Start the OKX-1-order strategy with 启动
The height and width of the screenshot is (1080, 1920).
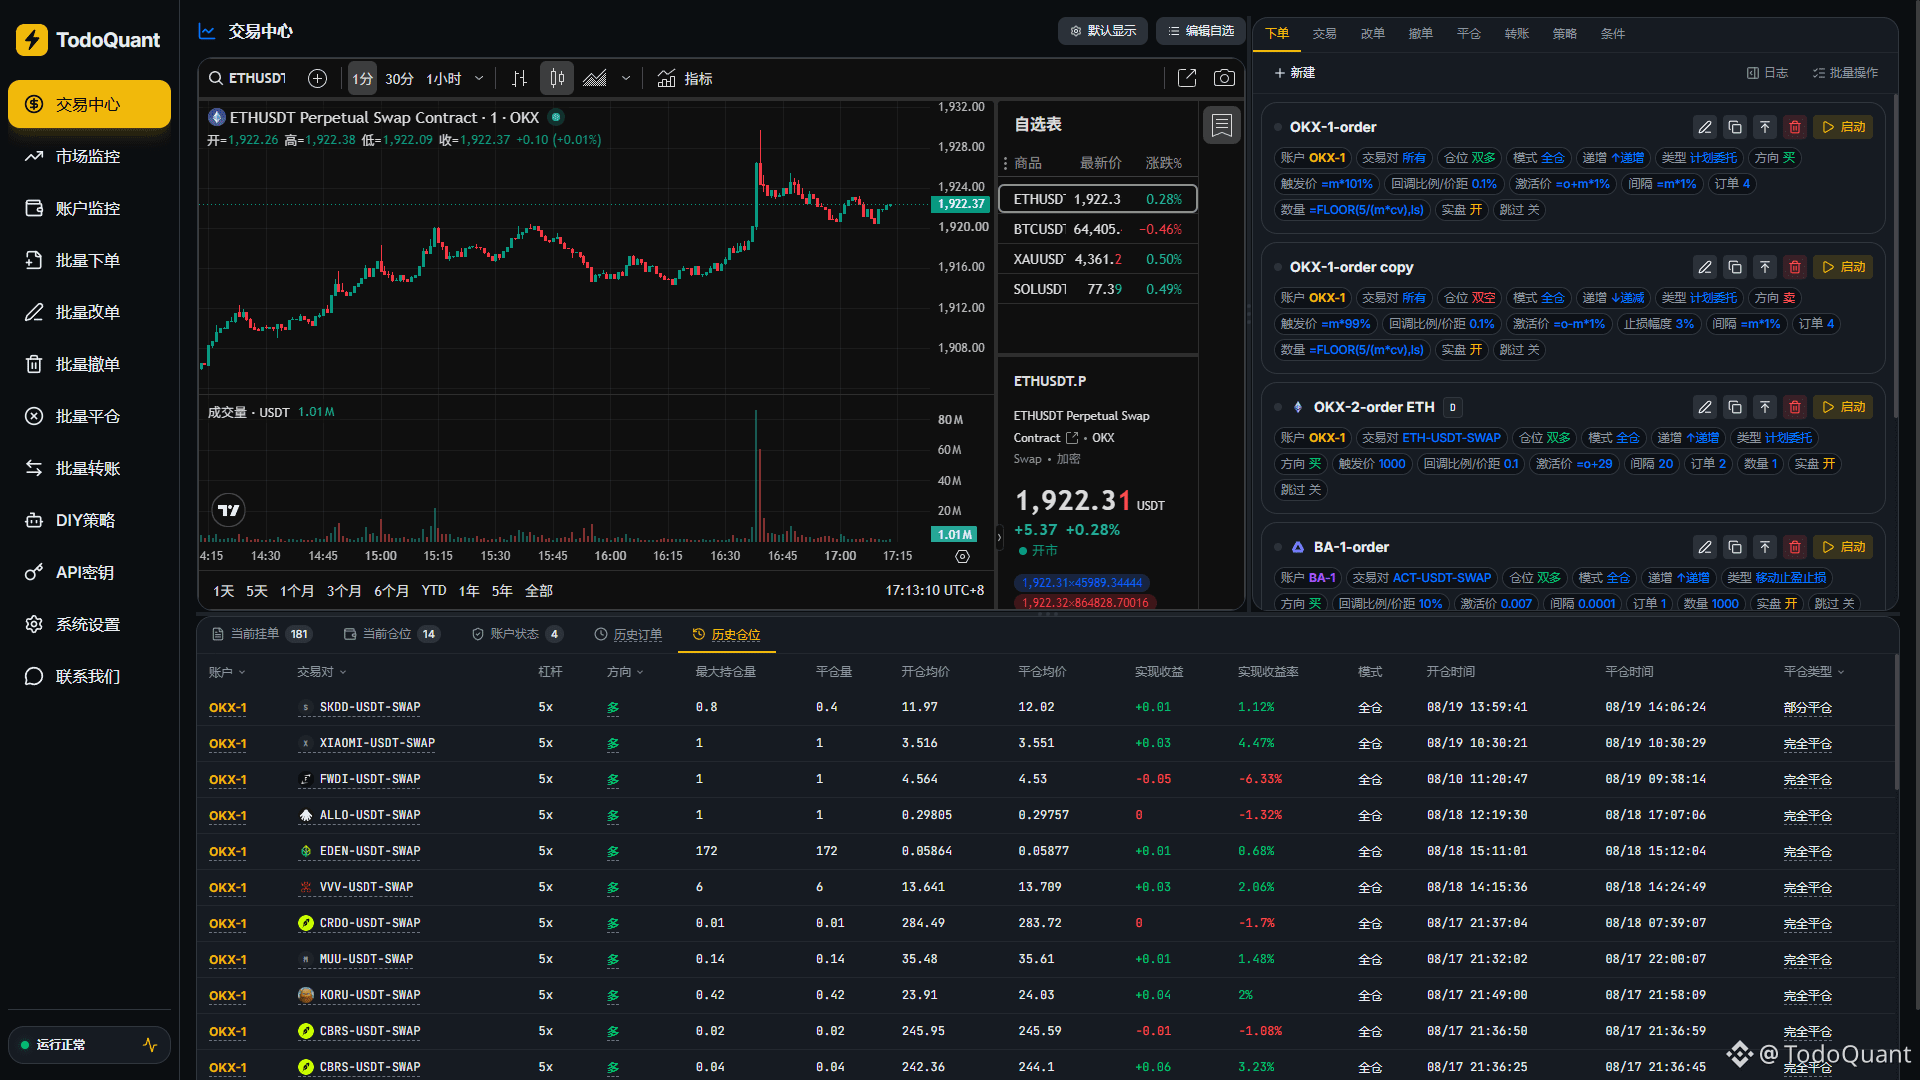pyautogui.click(x=1843, y=127)
